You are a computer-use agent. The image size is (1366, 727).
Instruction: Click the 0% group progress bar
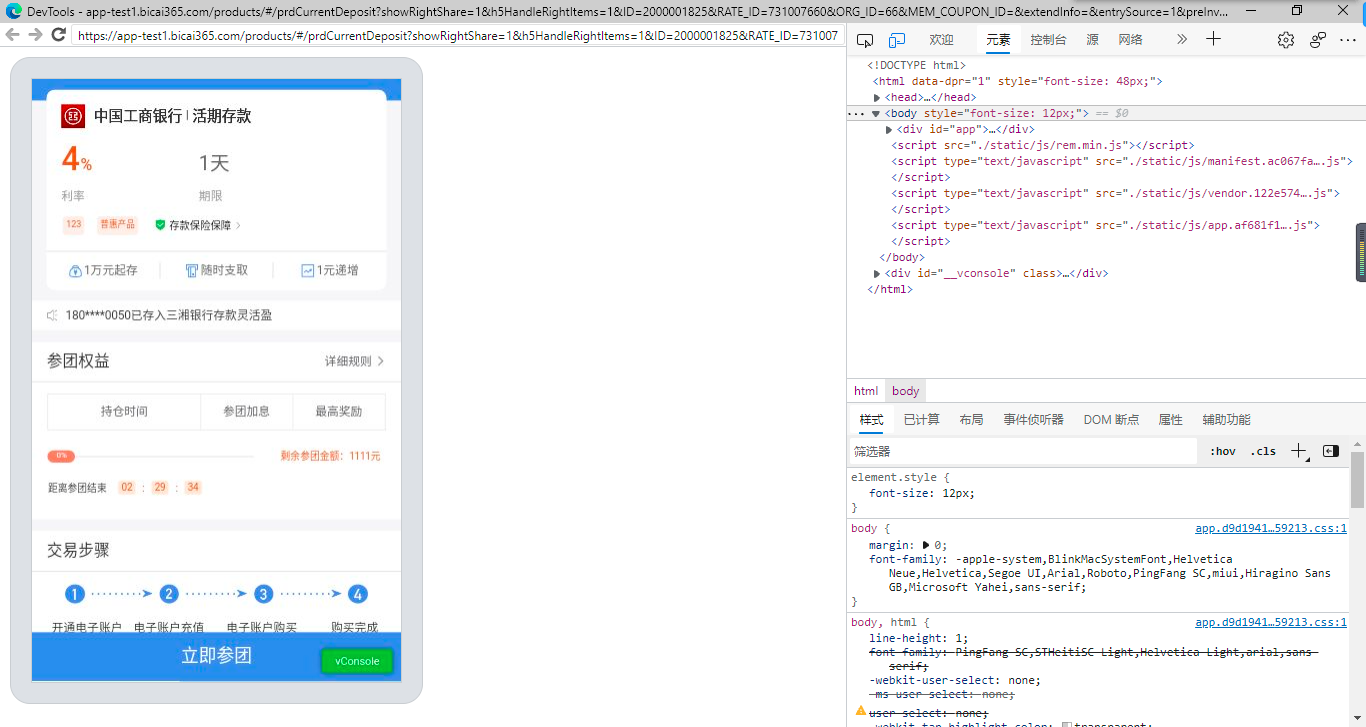150,456
